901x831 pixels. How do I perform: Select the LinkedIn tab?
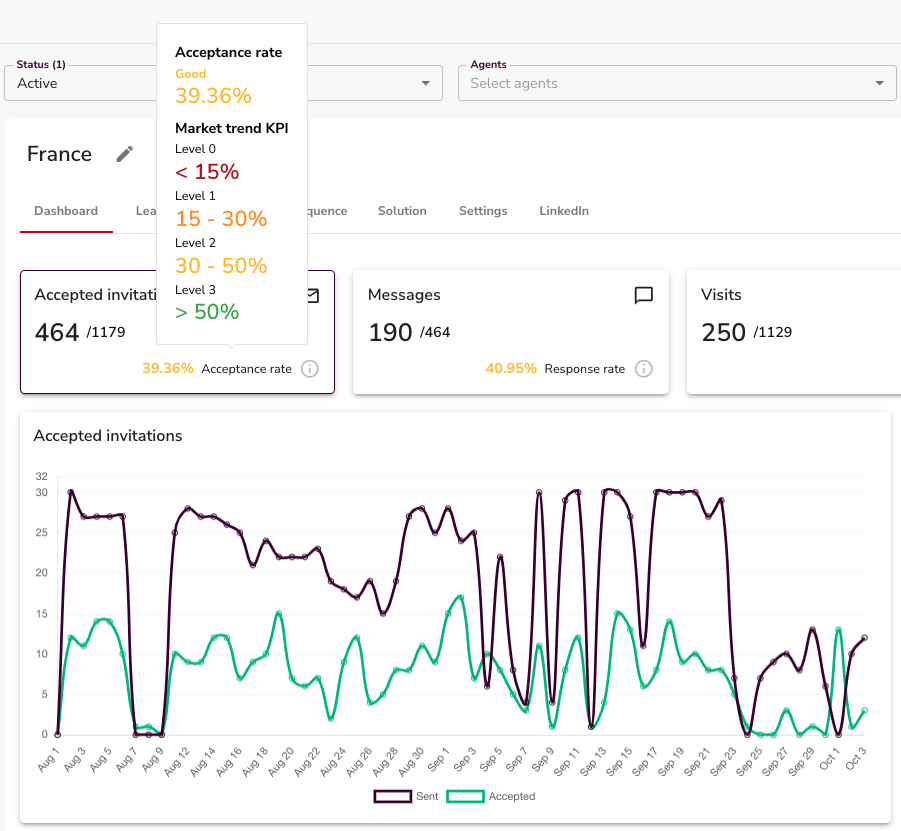coord(564,211)
